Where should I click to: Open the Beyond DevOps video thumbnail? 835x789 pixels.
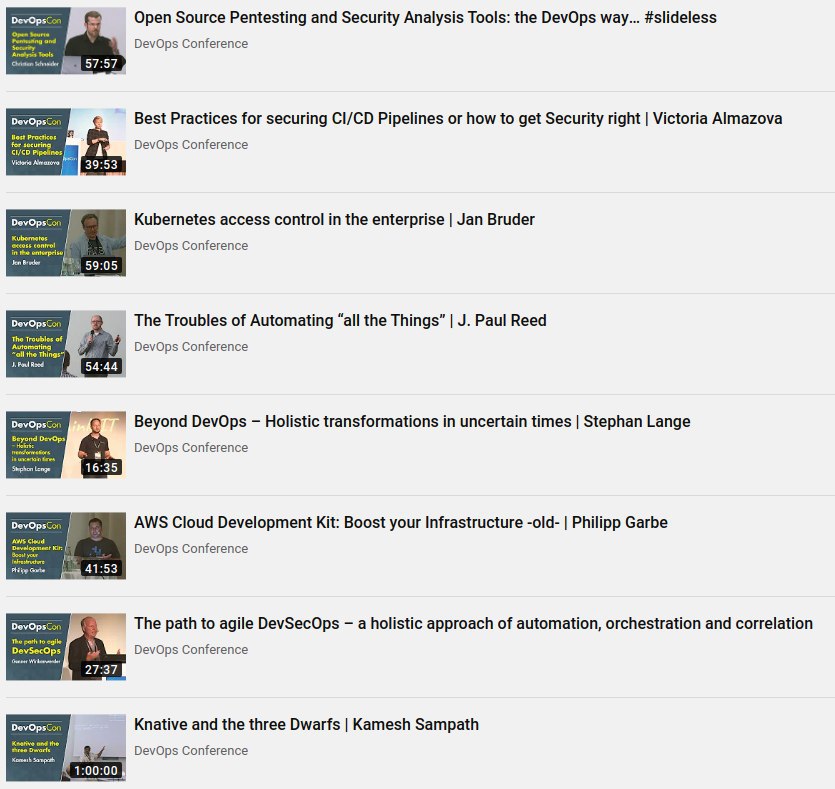(66, 445)
